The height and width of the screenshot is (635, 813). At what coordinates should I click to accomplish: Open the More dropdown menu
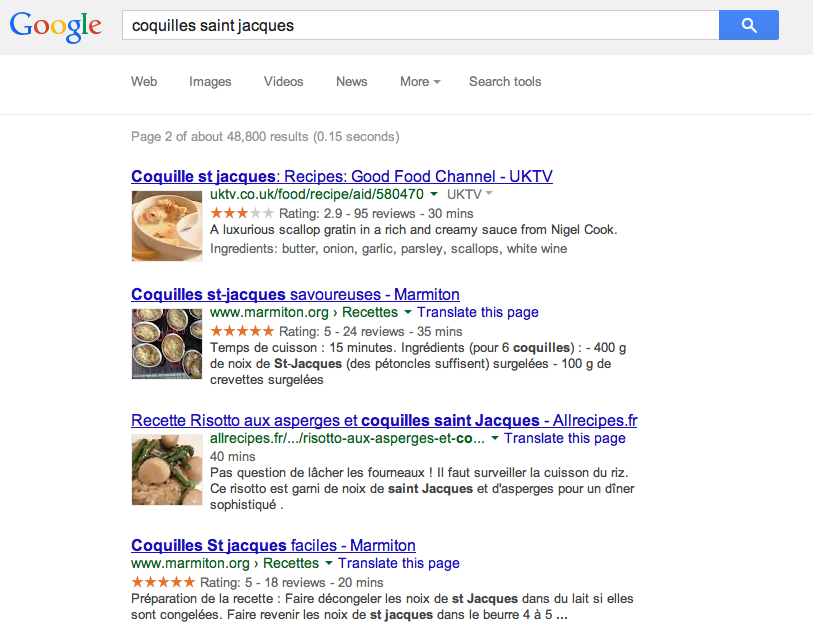tap(420, 82)
